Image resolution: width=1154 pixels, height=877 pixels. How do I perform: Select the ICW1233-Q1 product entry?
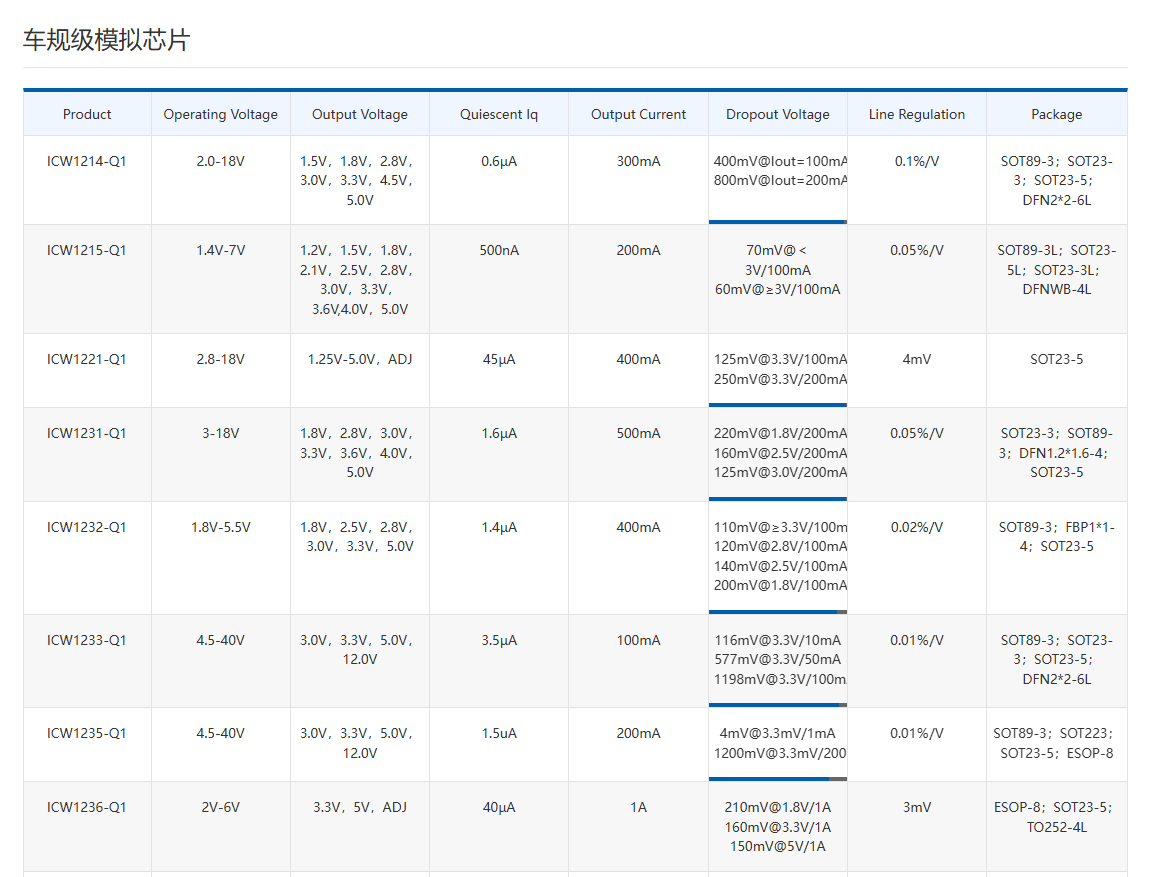pos(87,640)
